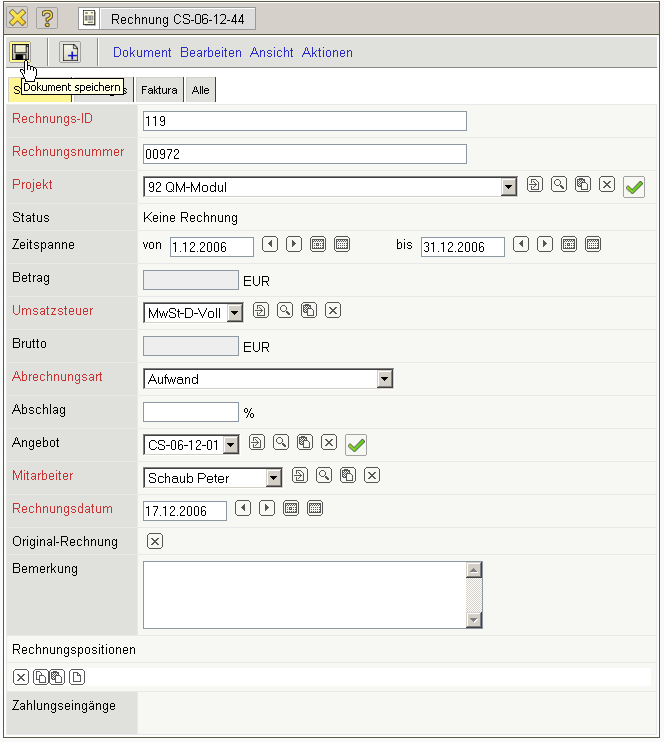This screenshot has height=742, width=664.
Task: Clear the Umsatzsteuer selection using its X icon
Action: [x=333, y=311]
